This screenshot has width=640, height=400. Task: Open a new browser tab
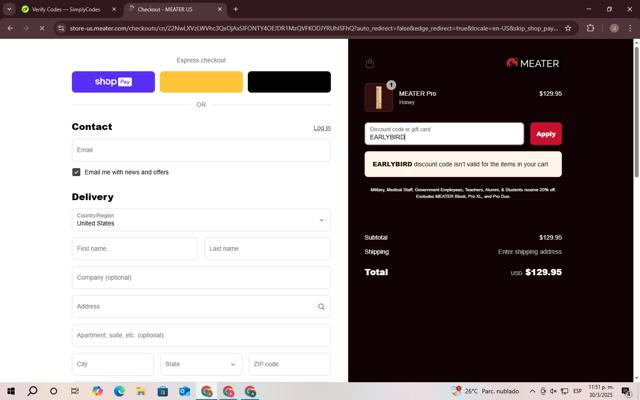pos(236,9)
